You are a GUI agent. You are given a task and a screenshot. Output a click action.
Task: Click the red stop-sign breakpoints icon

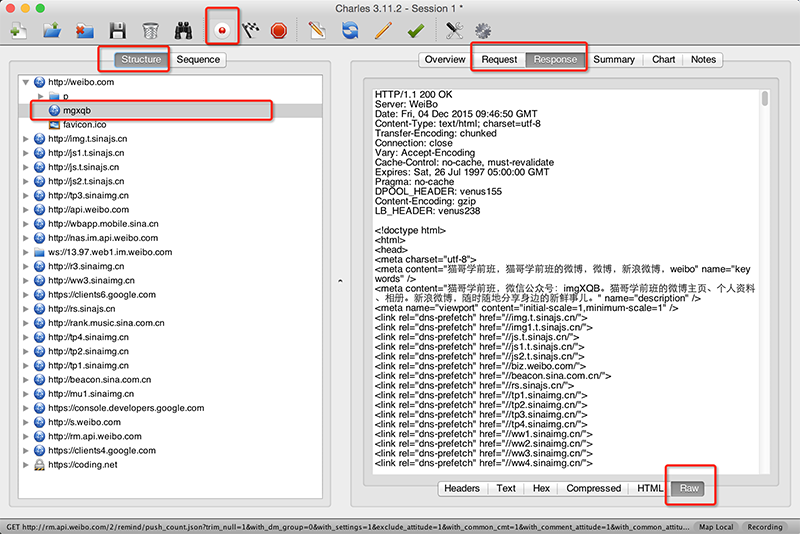coord(279,31)
